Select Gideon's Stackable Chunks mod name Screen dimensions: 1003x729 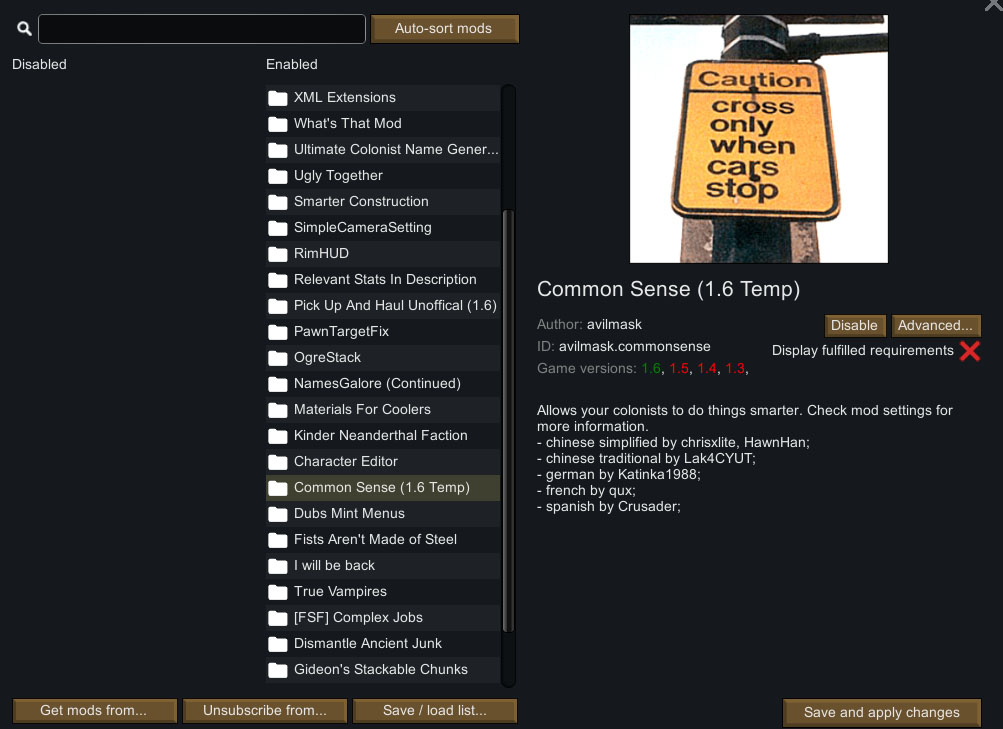tap(381, 670)
